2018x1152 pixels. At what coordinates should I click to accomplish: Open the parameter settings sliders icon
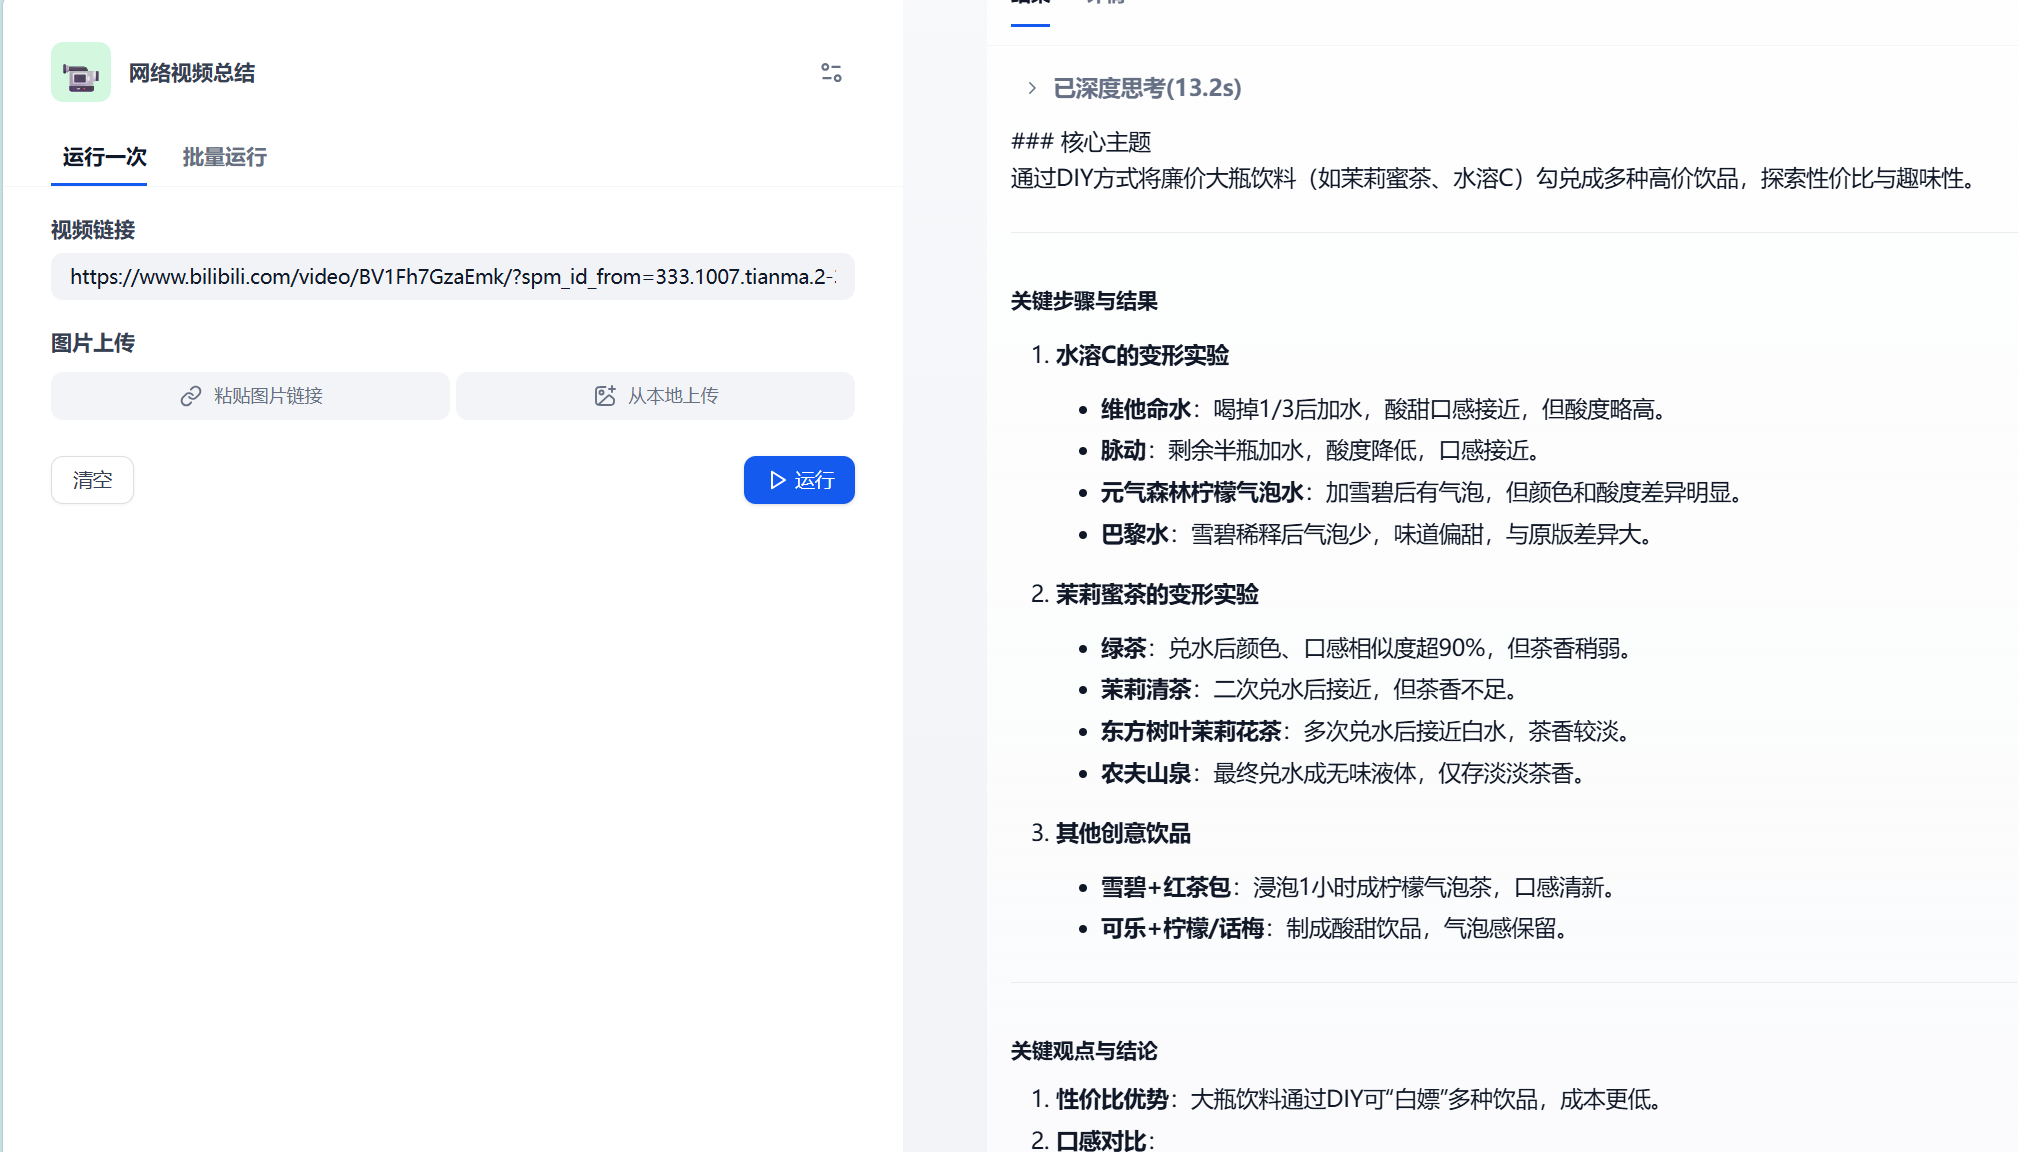(x=831, y=73)
